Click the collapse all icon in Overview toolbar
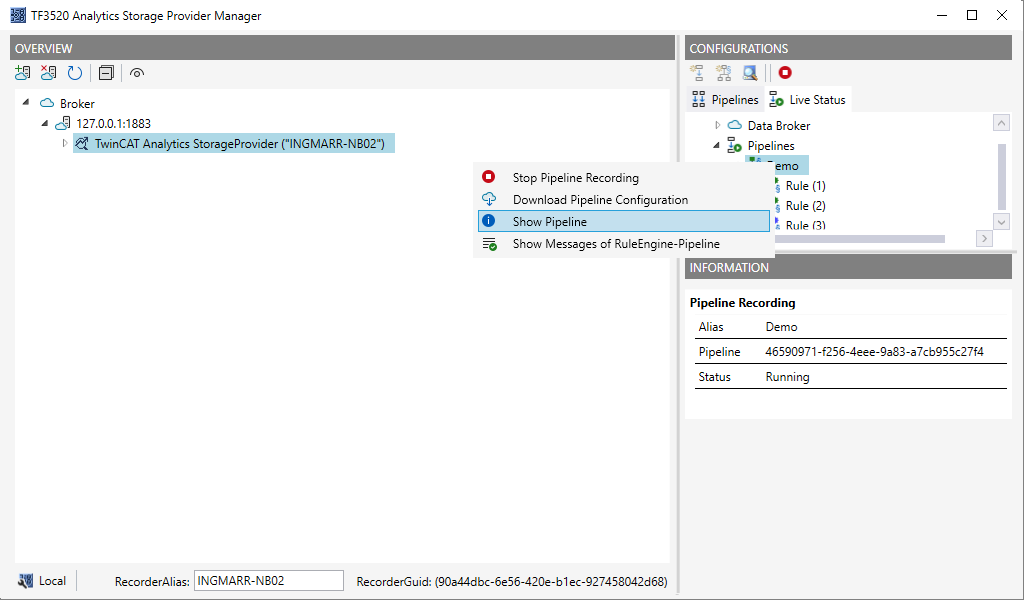The width and height of the screenshot is (1024, 600). click(x=106, y=73)
